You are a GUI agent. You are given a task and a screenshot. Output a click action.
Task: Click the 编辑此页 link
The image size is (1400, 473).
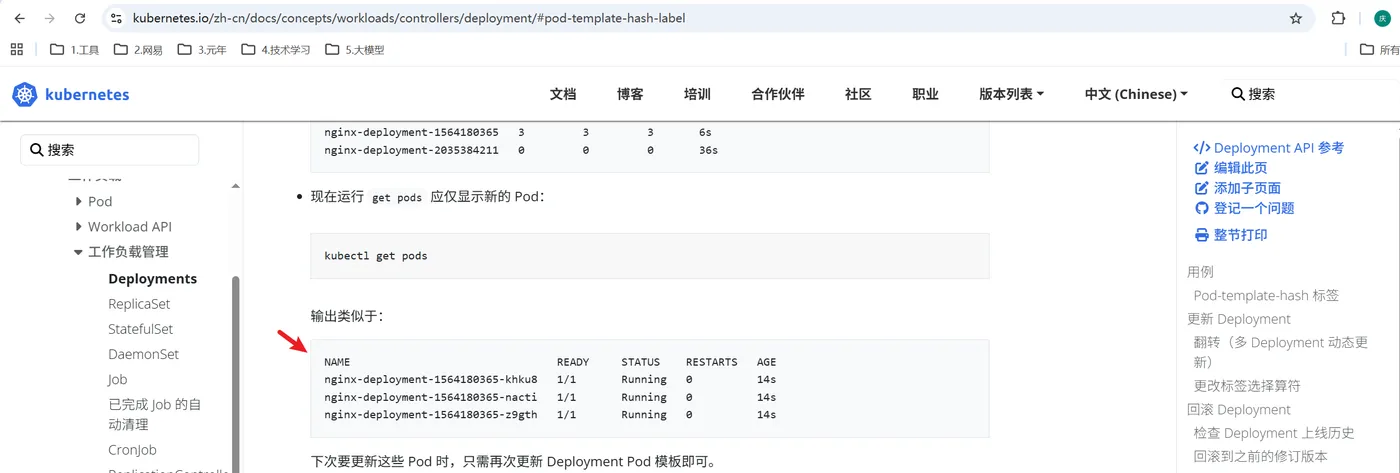tap(1231, 168)
